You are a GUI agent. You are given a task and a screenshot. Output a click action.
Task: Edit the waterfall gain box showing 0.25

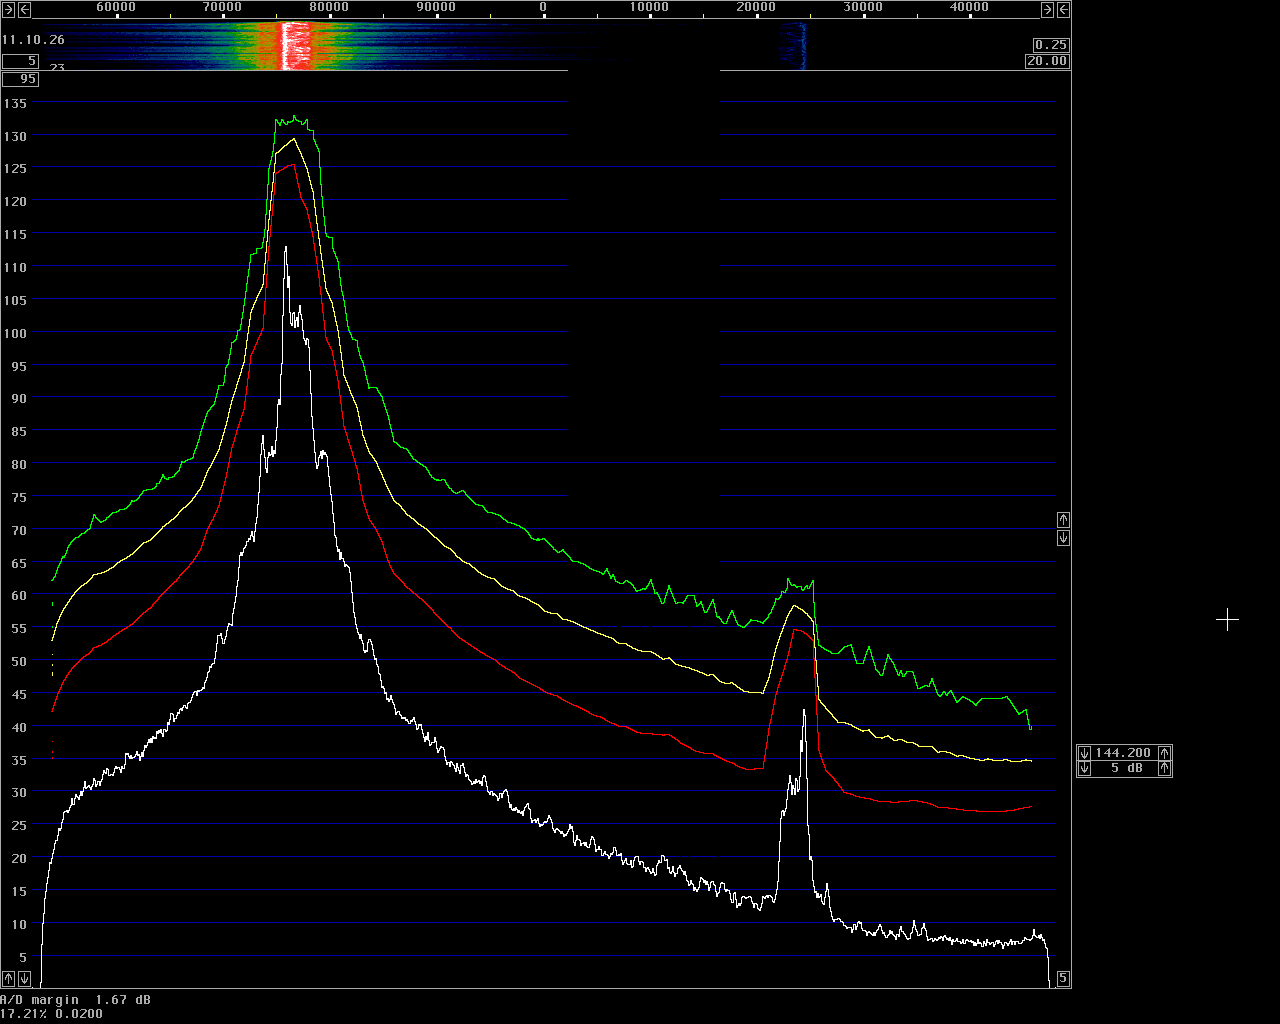[1051, 45]
